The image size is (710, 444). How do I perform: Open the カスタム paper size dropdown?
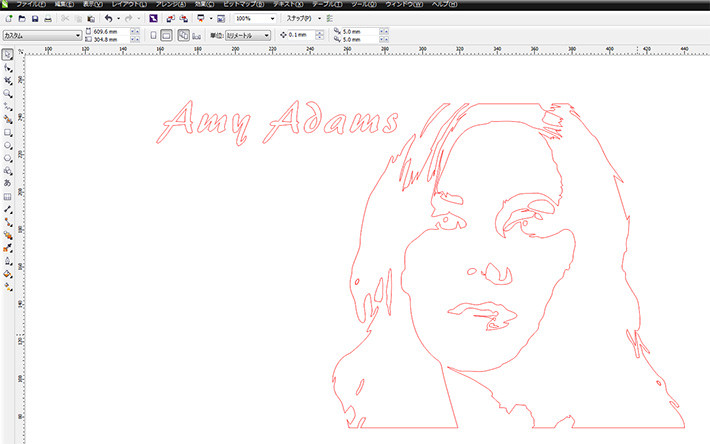pos(42,35)
